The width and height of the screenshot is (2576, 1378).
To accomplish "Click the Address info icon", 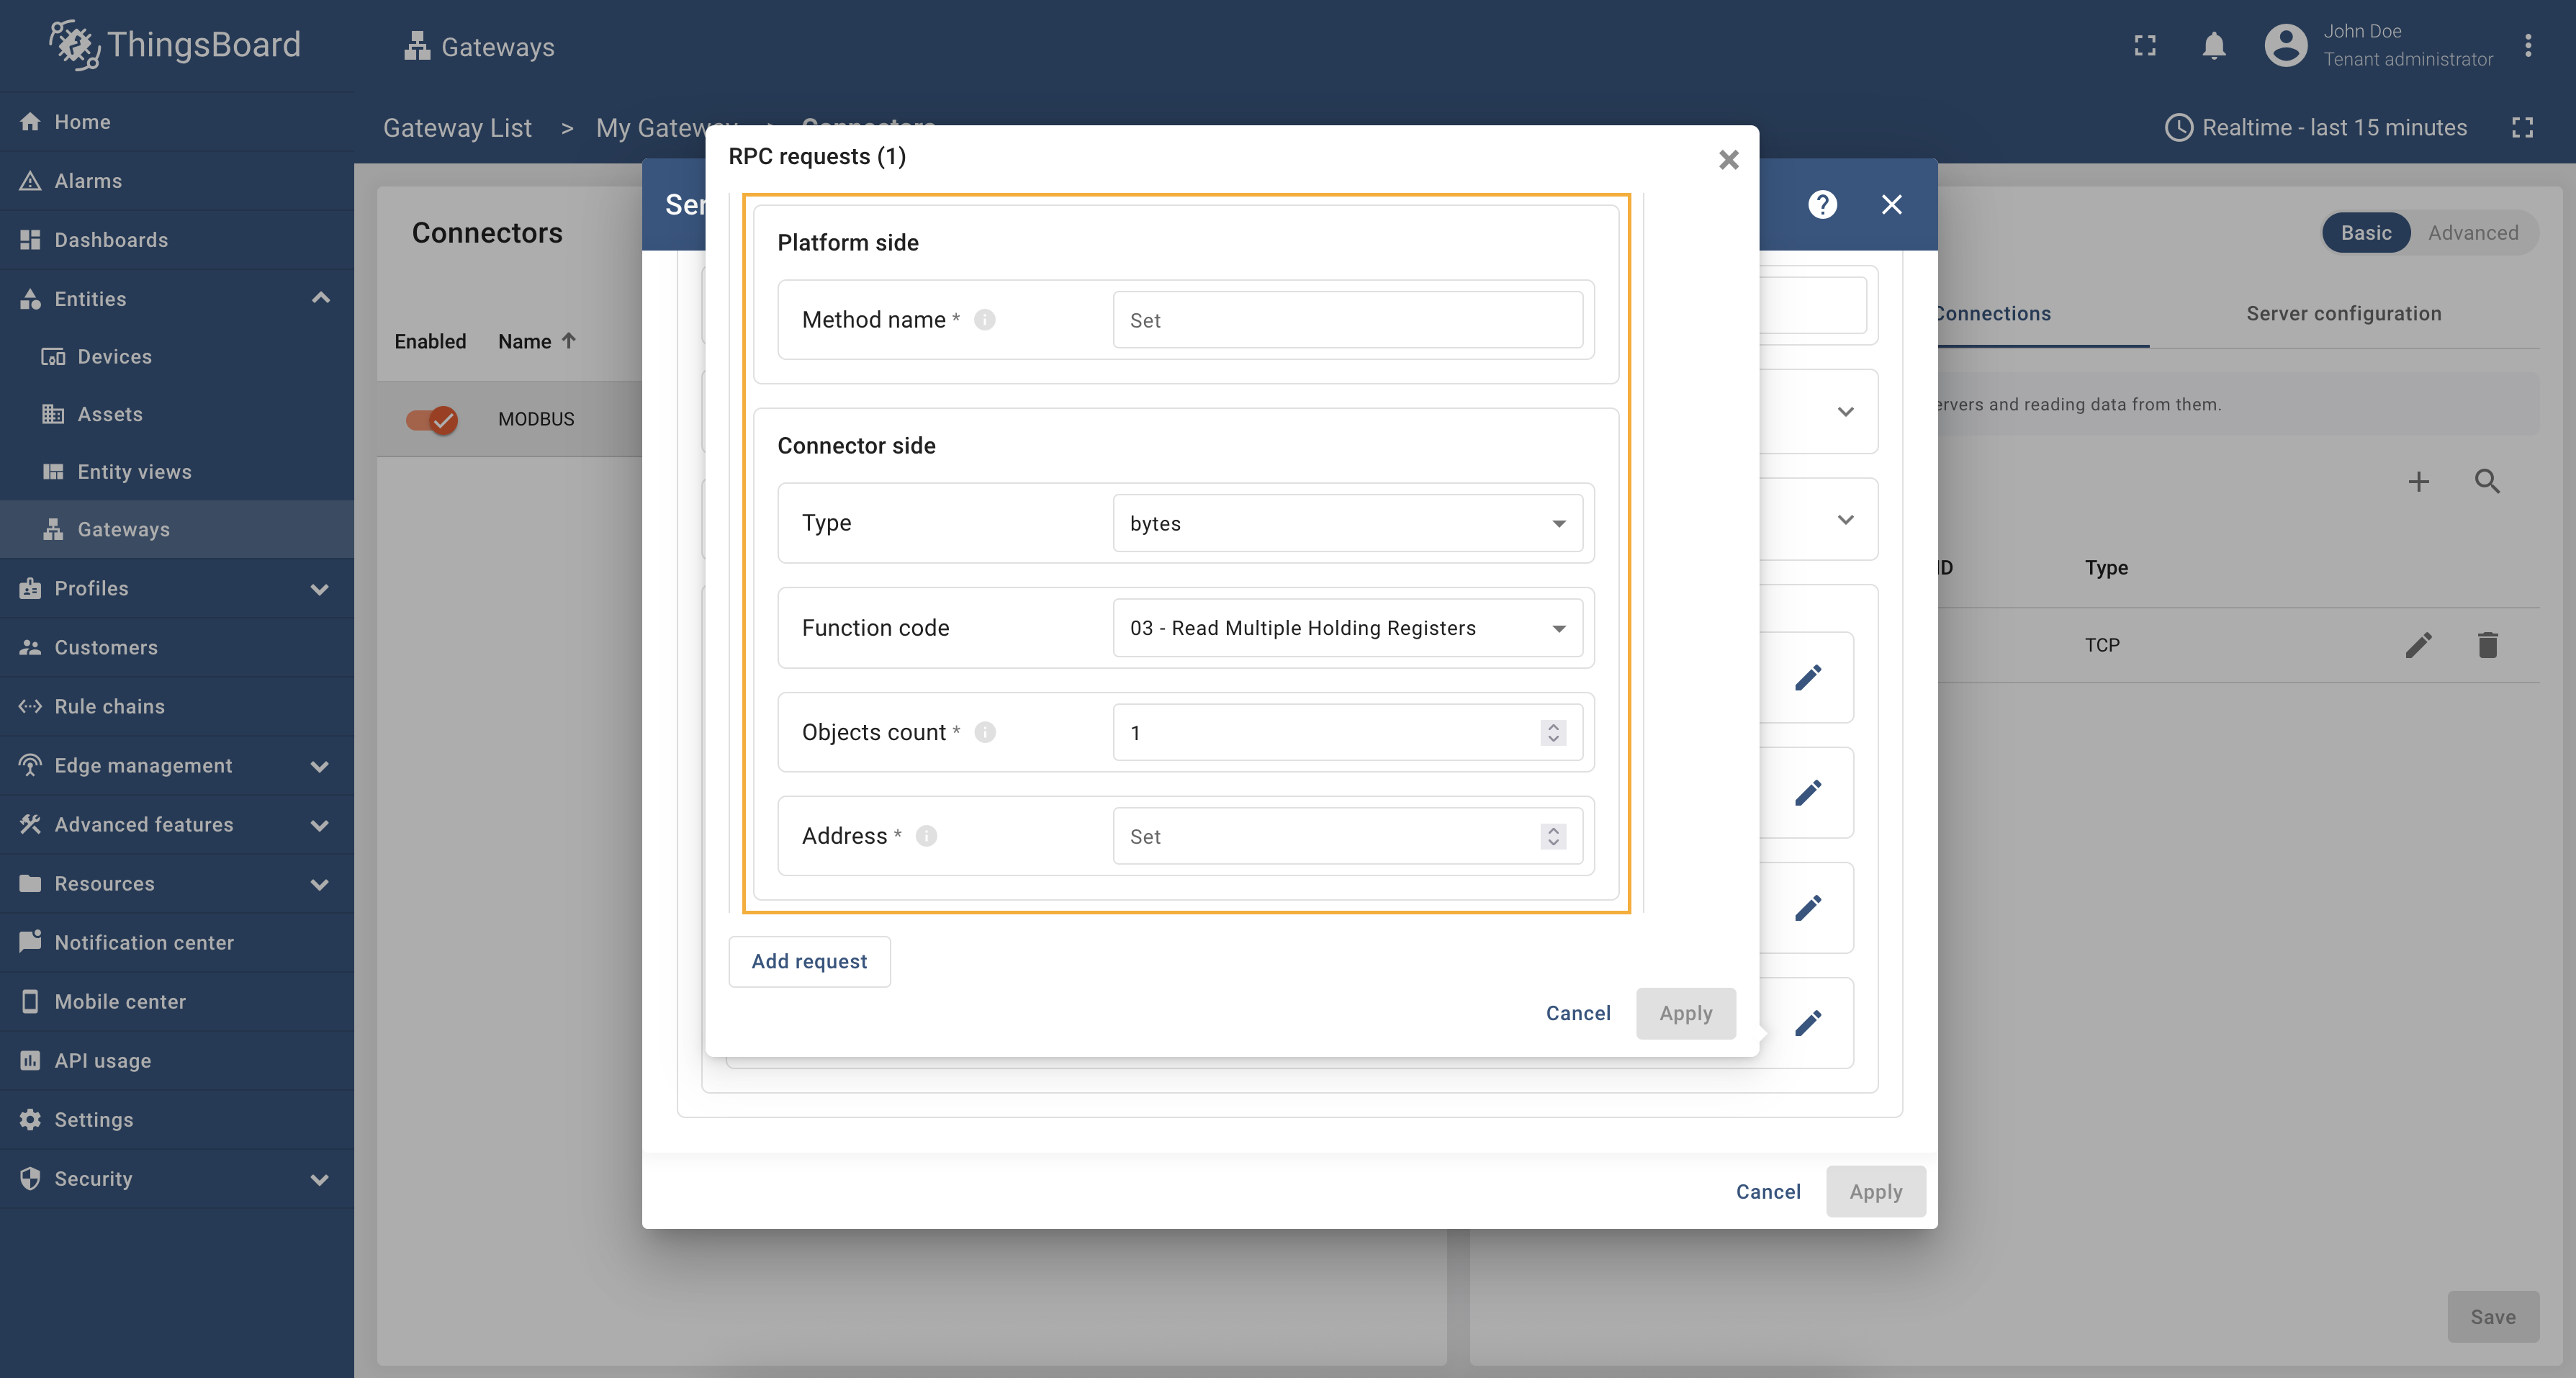I will (x=926, y=836).
